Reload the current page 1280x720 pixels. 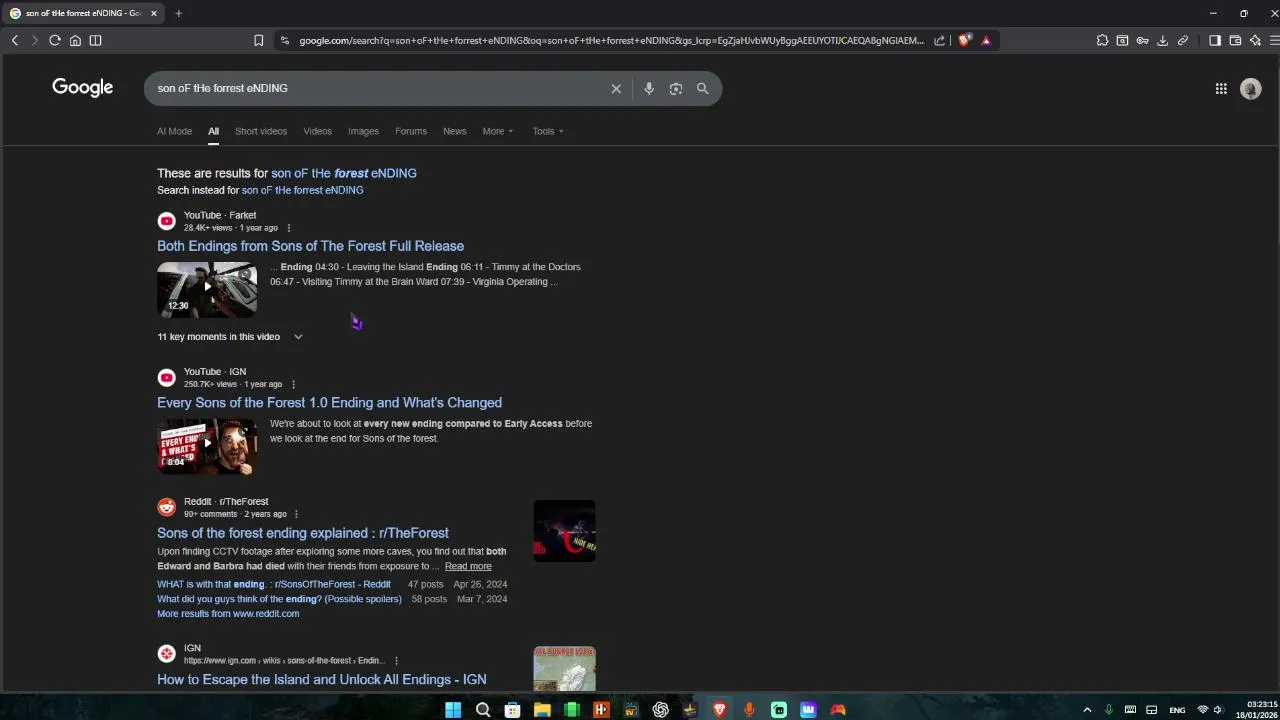[x=55, y=40]
